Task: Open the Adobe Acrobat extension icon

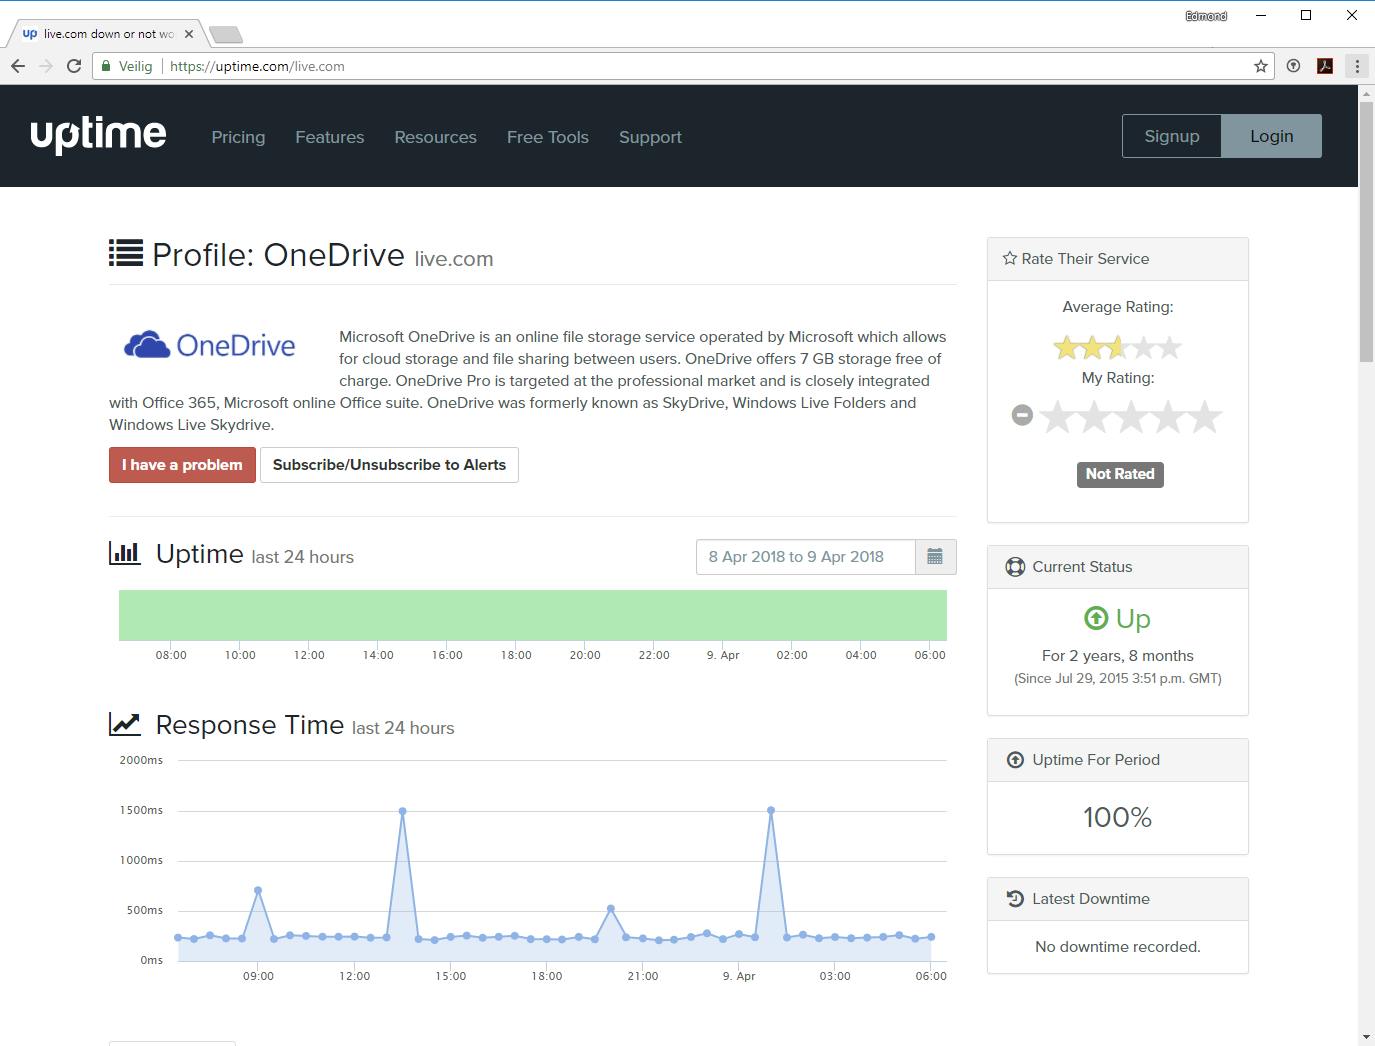Action: [x=1325, y=66]
